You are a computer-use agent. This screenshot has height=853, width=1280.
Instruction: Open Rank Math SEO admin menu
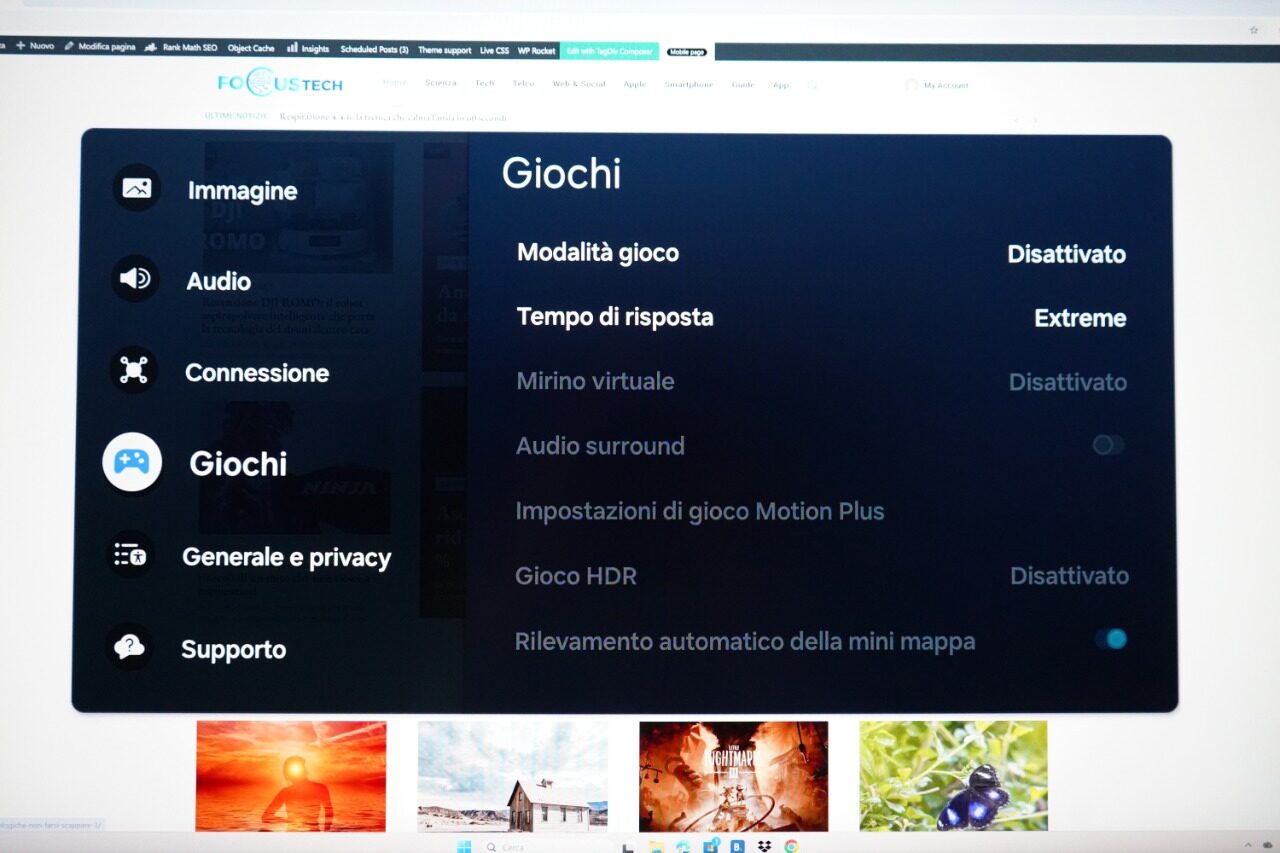(x=181, y=48)
